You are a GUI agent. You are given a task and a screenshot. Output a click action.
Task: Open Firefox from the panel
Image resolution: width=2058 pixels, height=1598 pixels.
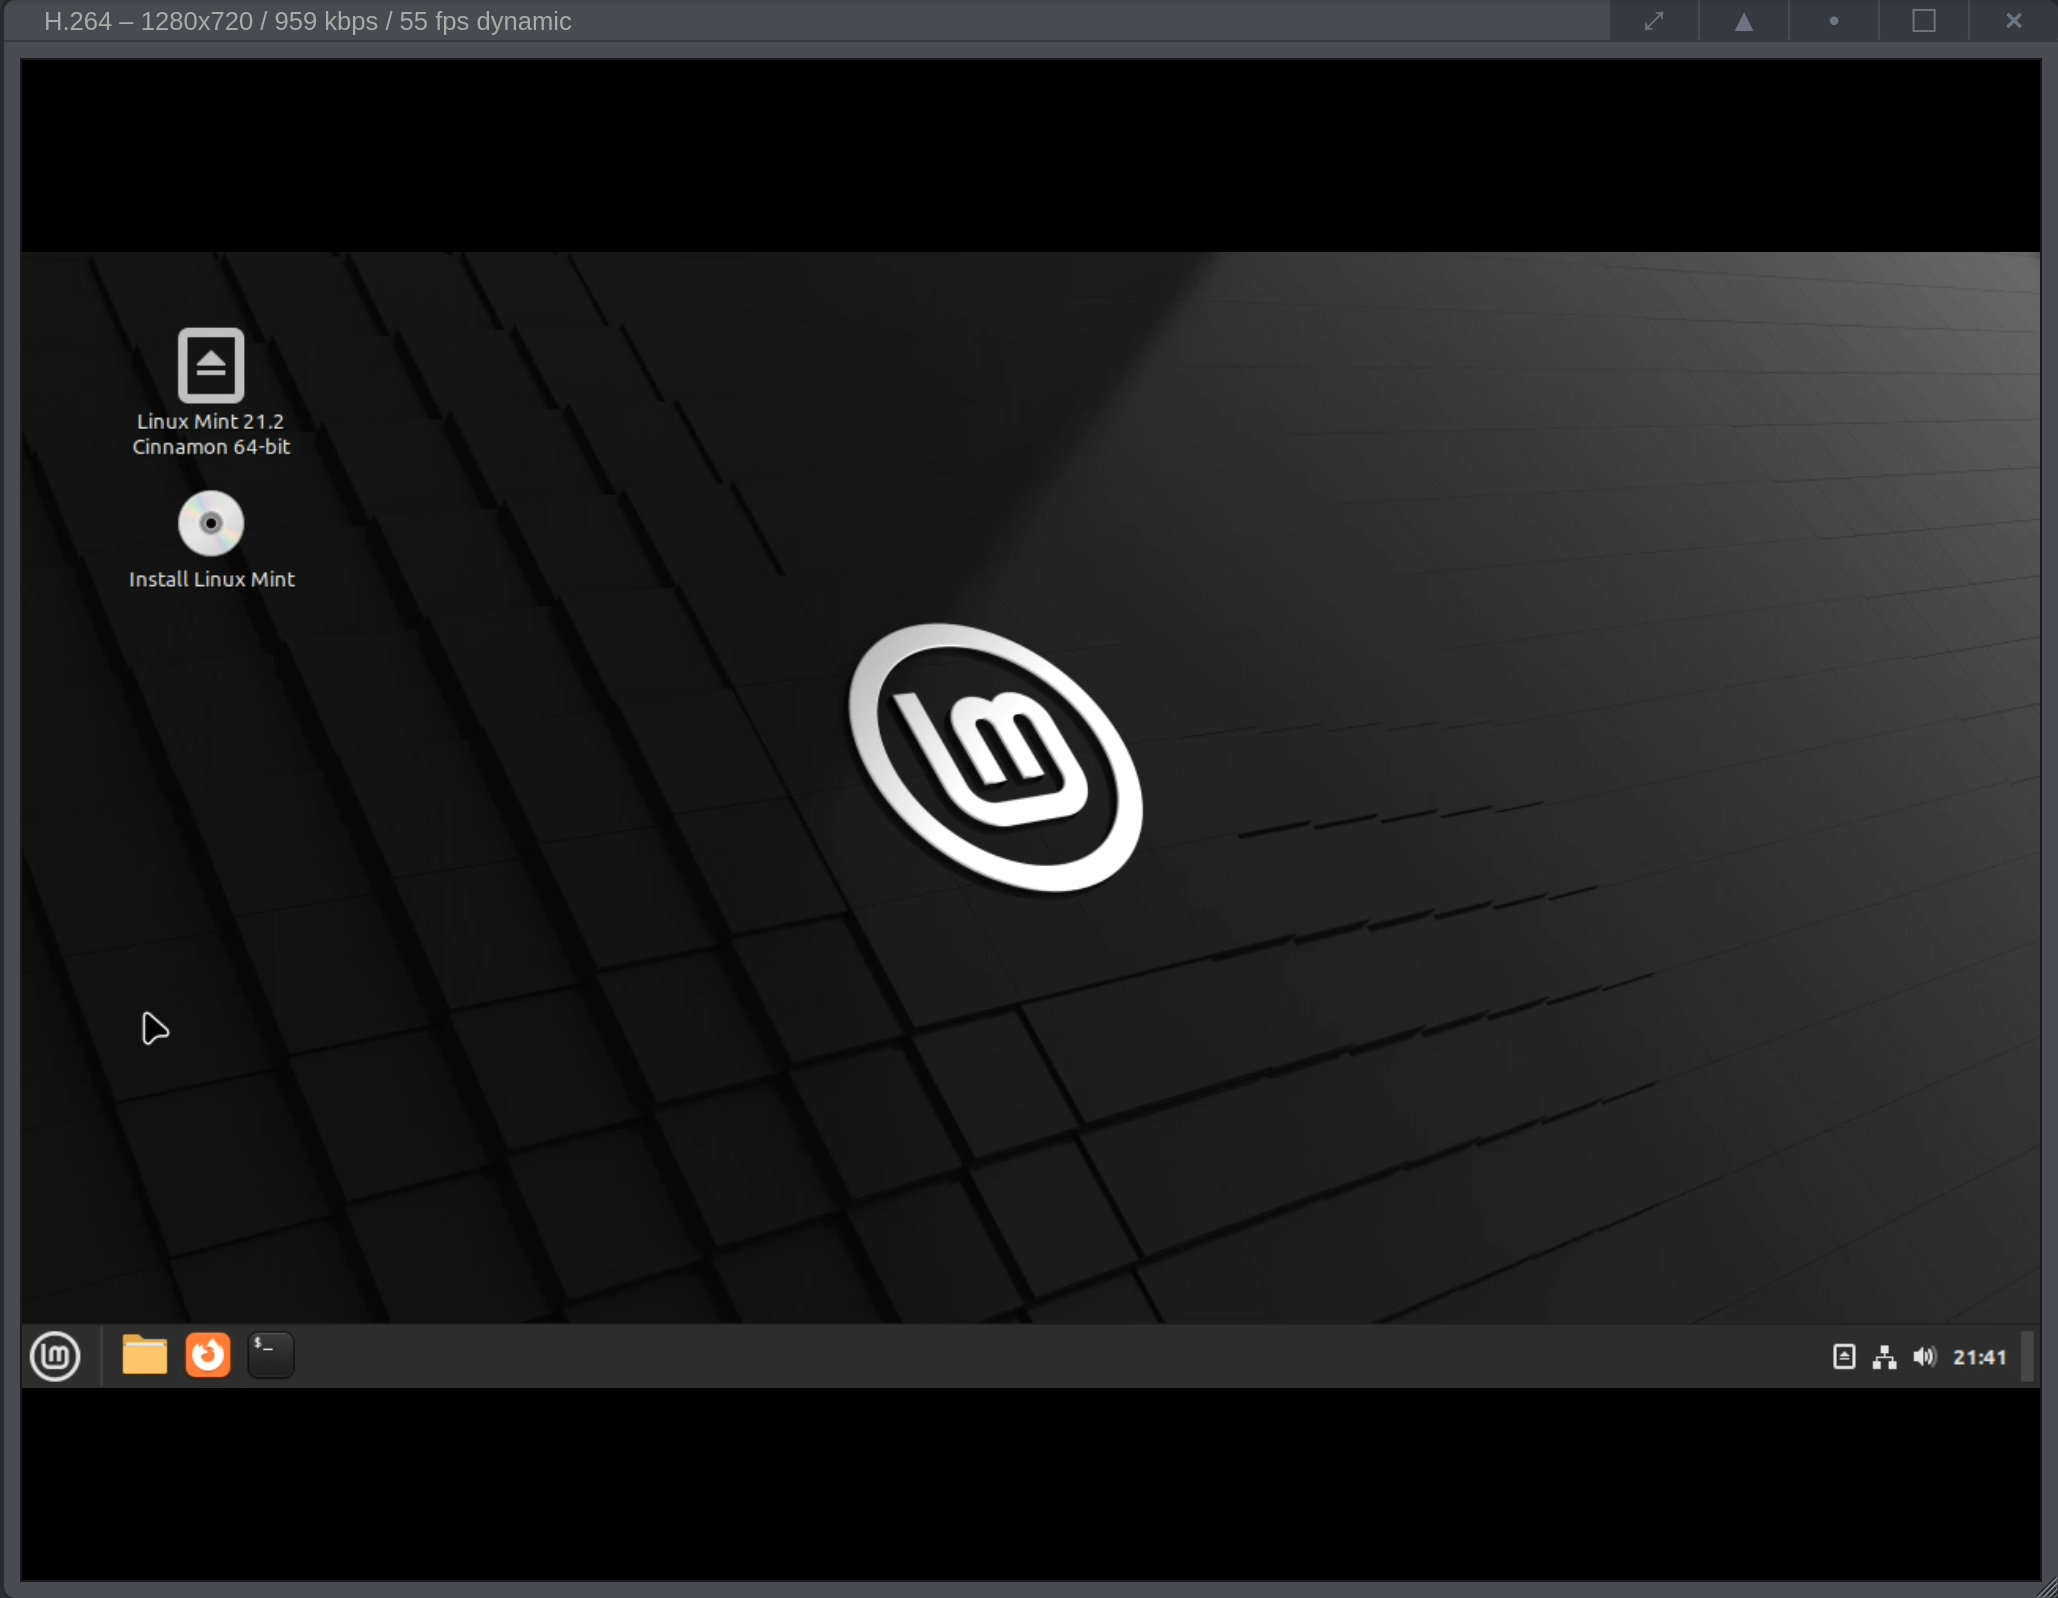coord(208,1356)
